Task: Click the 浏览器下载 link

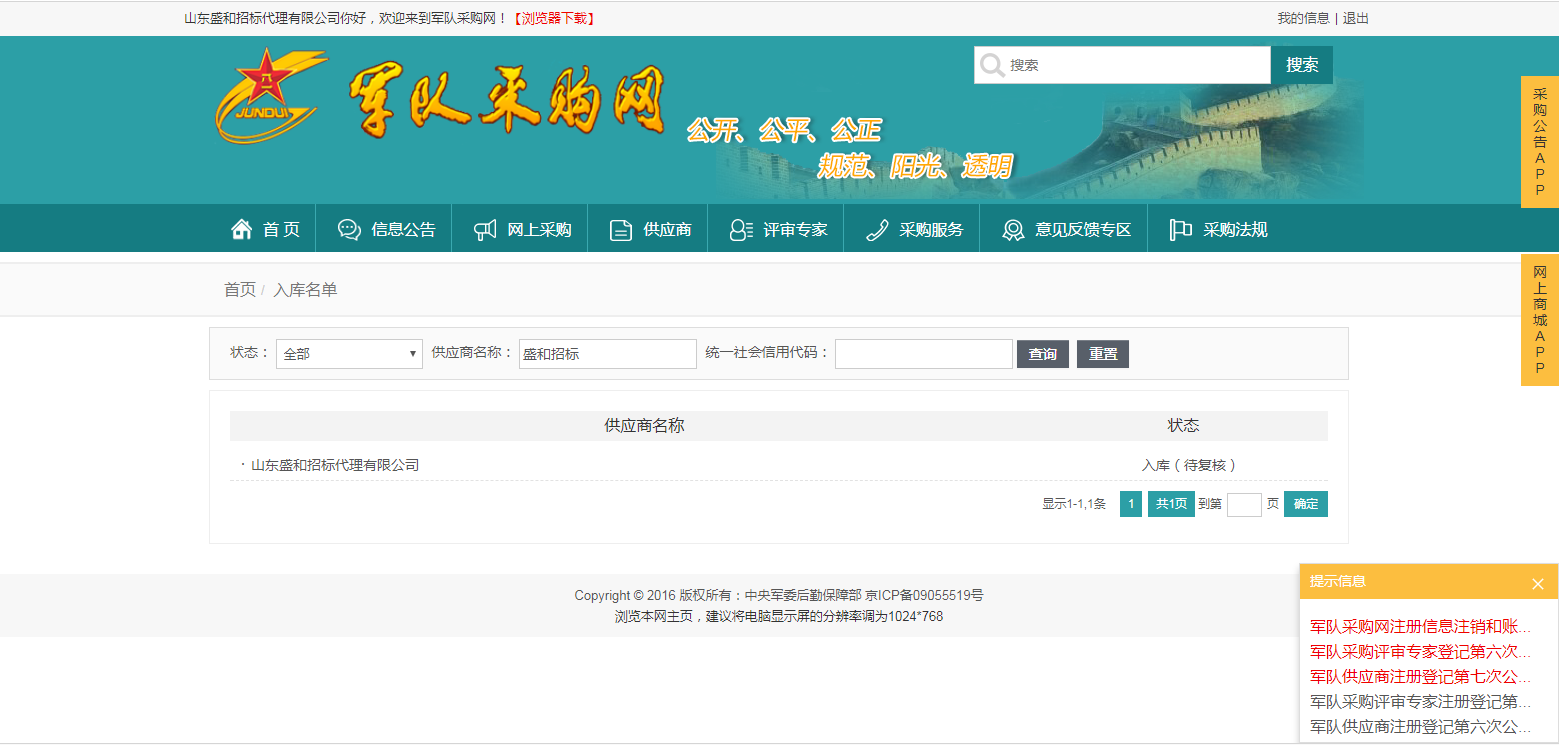Action: point(554,18)
